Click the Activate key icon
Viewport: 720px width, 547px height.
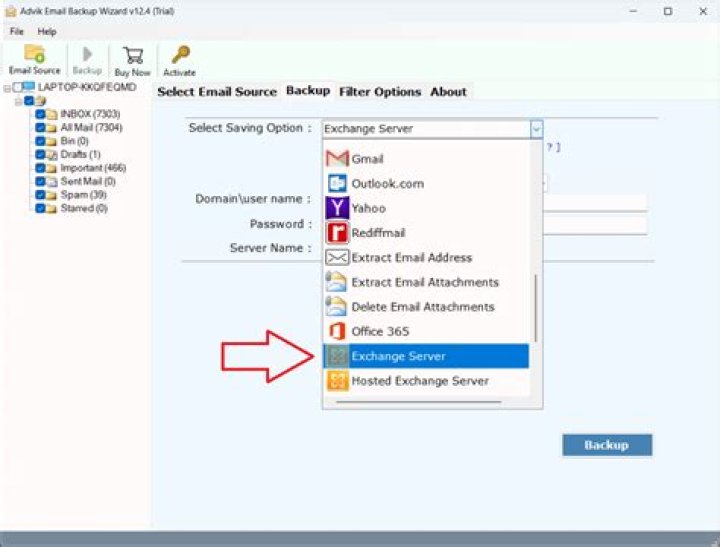(180, 58)
